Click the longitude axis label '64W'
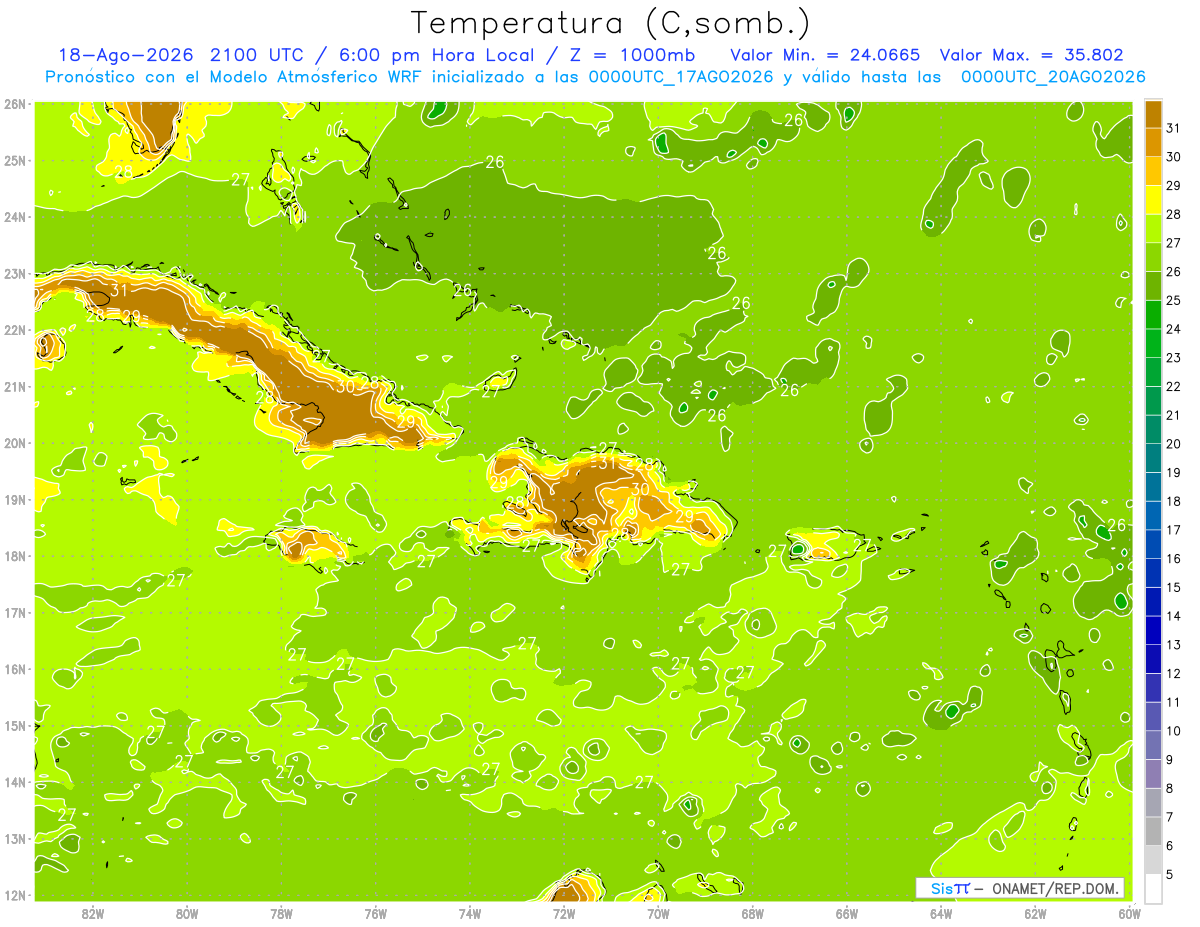This screenshot has width=1200, height=927. [x=941, y=913]
